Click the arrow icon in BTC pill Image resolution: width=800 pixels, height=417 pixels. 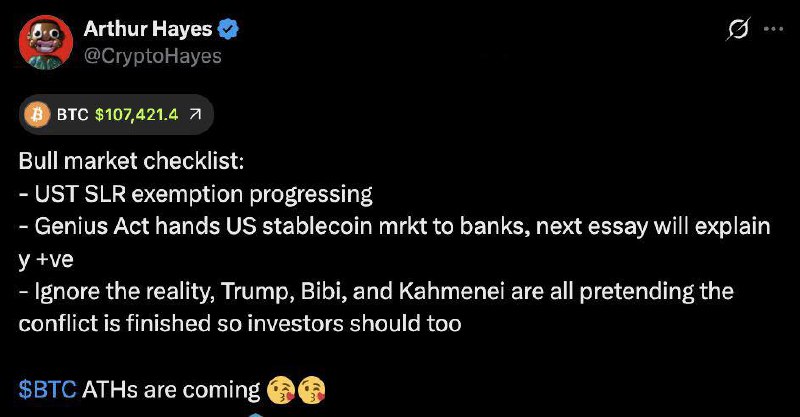click(x=195, y=114)
